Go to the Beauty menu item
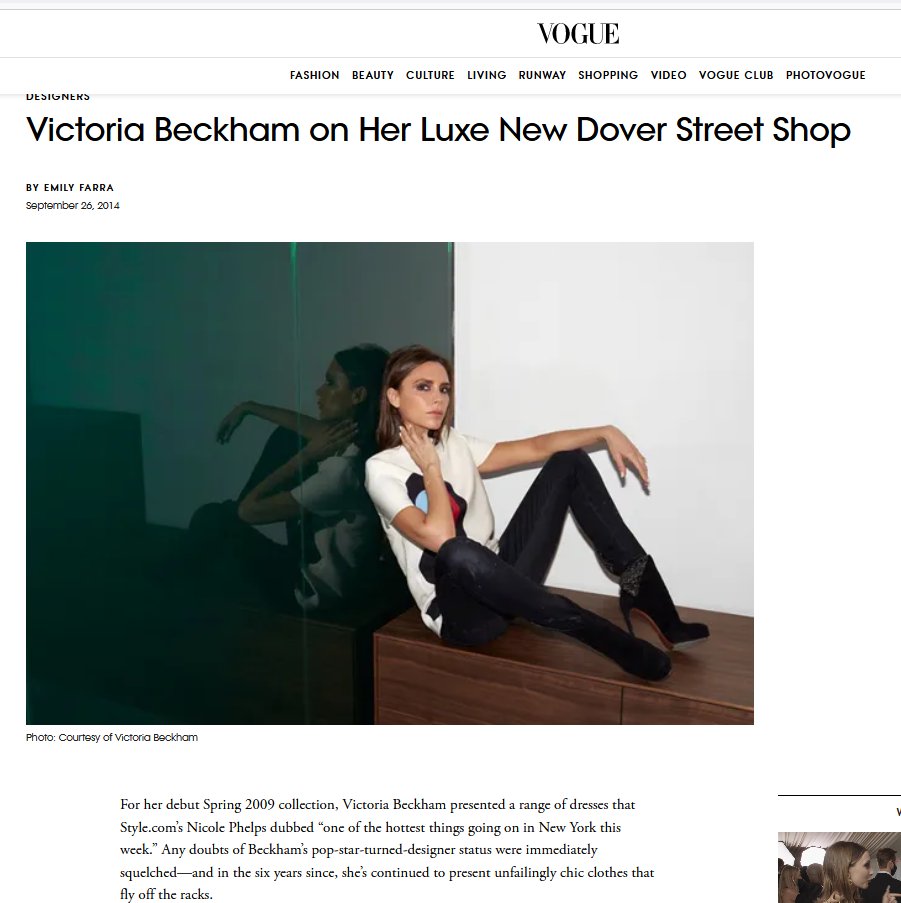The image size is (901, 903). [372, 75]
